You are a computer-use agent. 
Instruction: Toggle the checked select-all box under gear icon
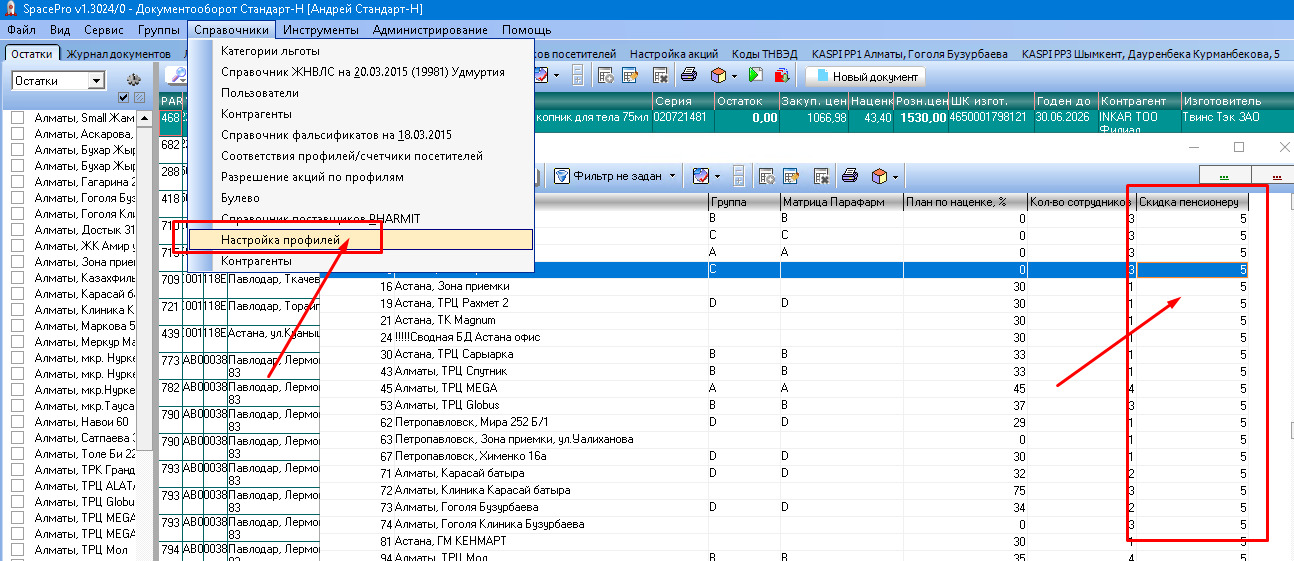point(124,97)
